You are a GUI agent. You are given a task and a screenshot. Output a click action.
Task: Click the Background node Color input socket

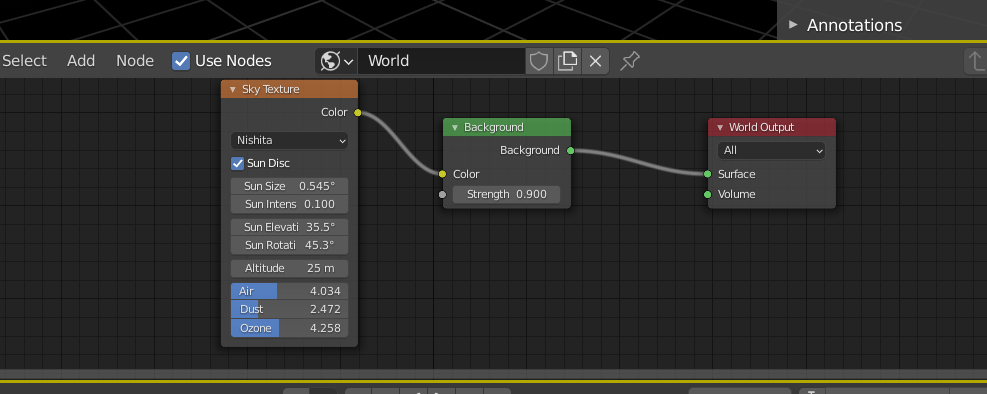443,174
